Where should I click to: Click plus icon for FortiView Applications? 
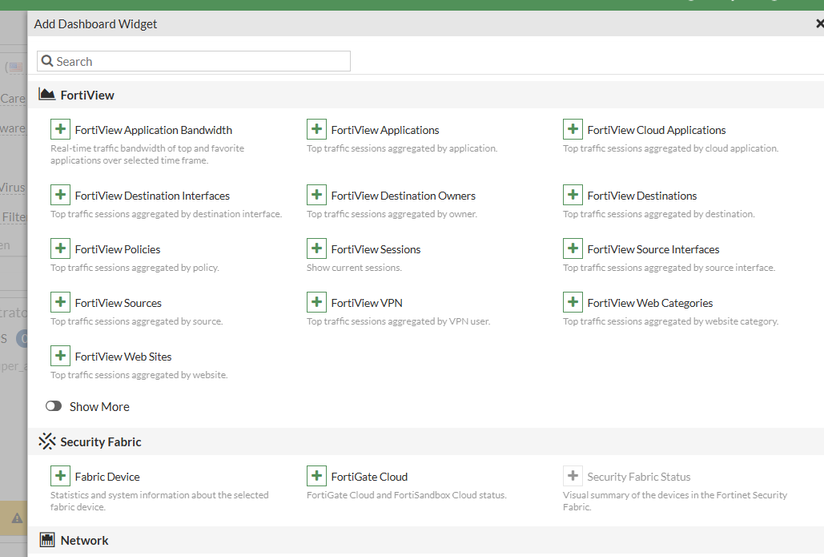[317, 130]
